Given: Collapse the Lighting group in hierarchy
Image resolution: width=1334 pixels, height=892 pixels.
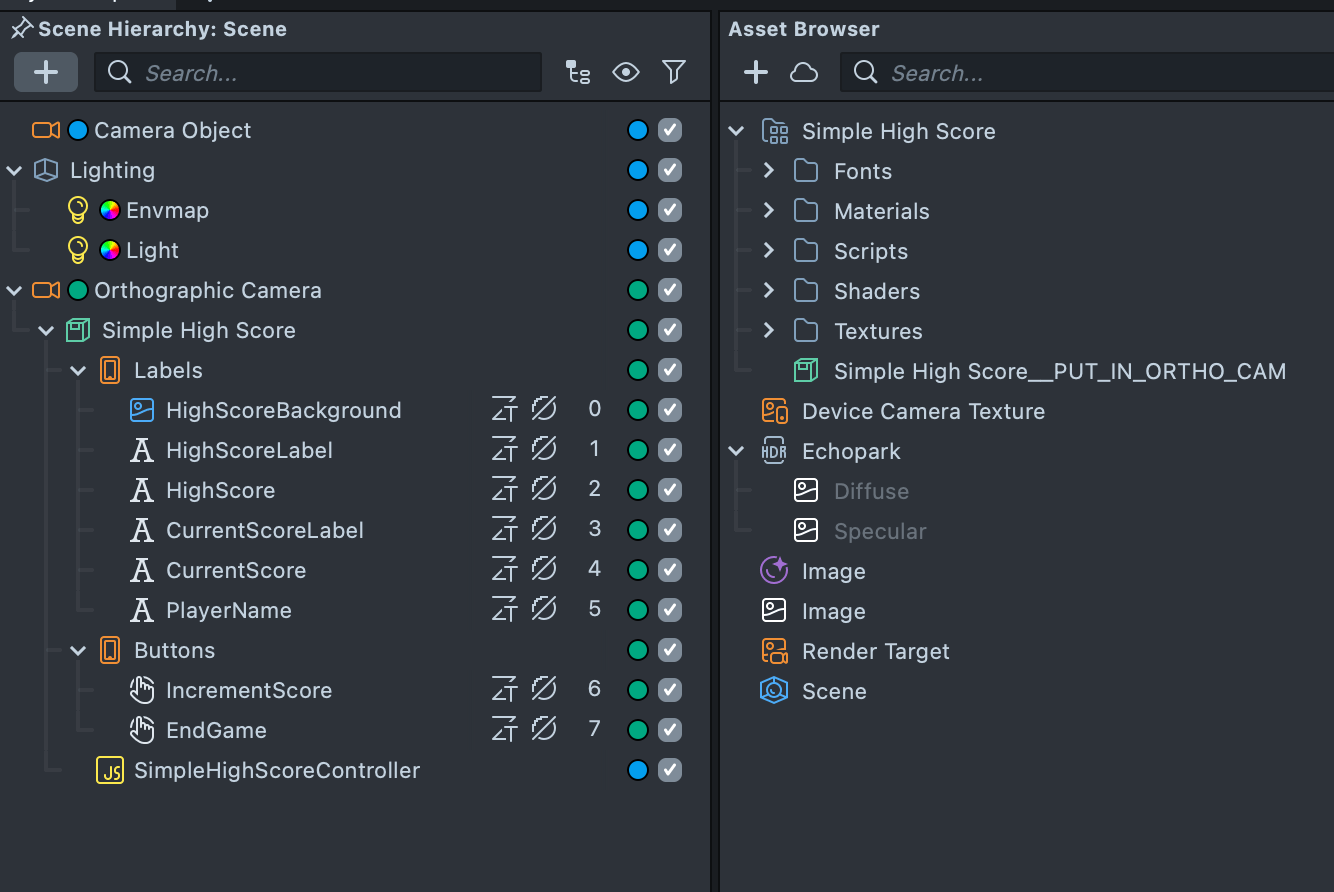Looking at the screenshot, I should pyautogui.click(x=14, y=171).
